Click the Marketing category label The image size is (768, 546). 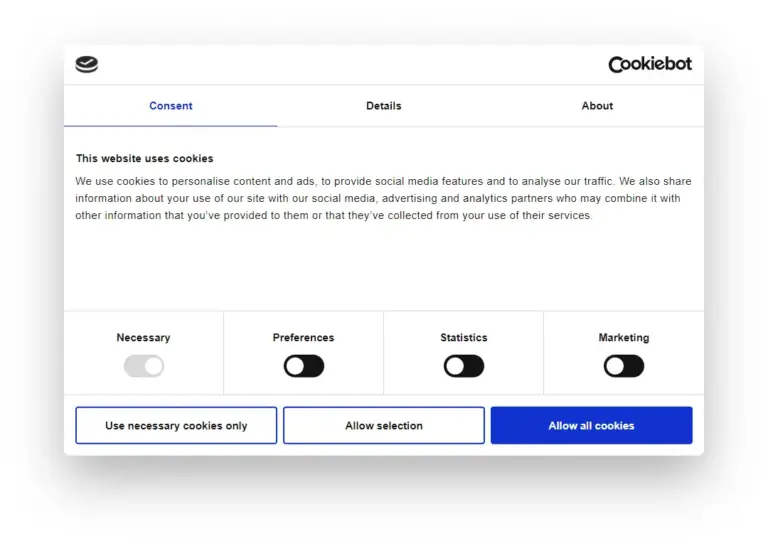[624, 338]
